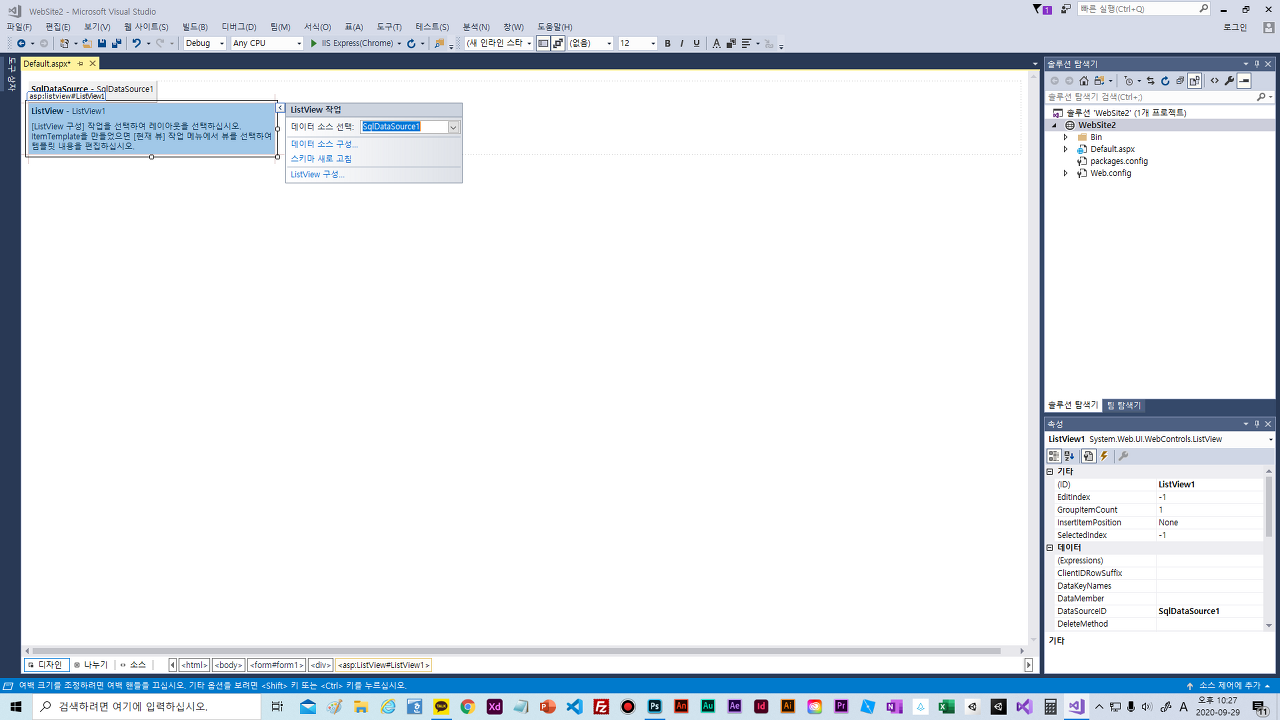Switch to 팀 탐색기 tab

tap(1123, 405)
